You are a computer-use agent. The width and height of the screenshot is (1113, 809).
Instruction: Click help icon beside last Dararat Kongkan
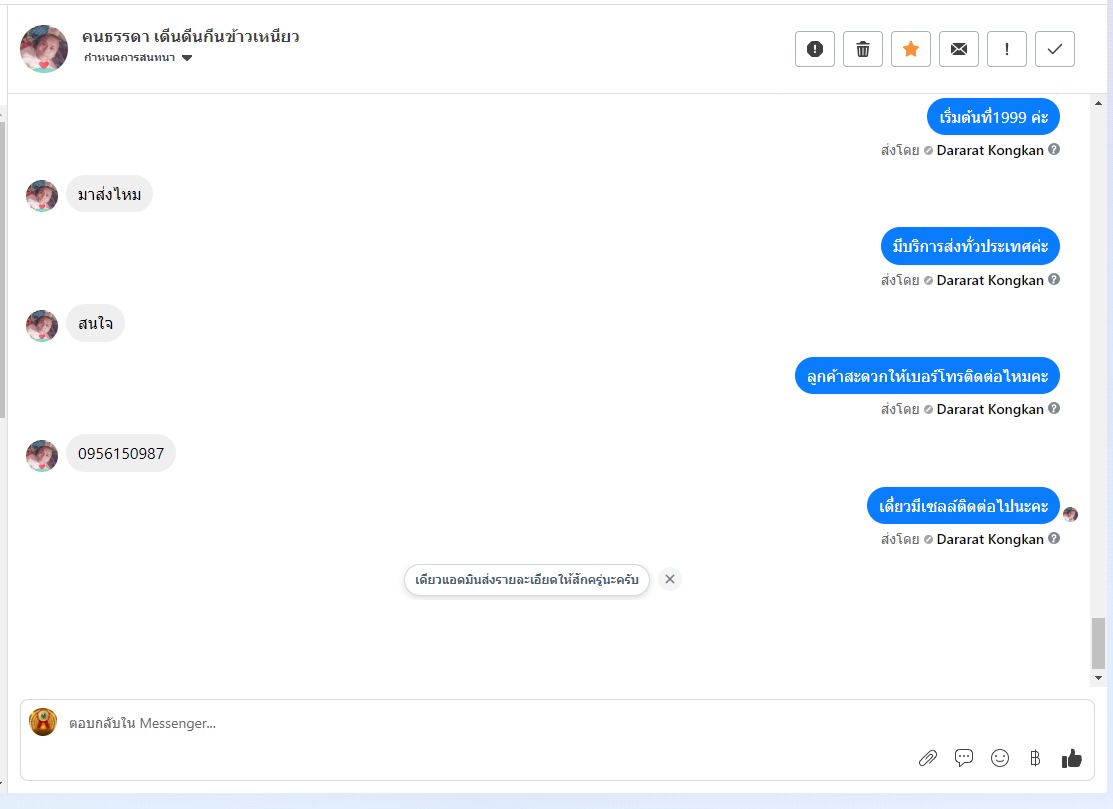point(1054,539)
